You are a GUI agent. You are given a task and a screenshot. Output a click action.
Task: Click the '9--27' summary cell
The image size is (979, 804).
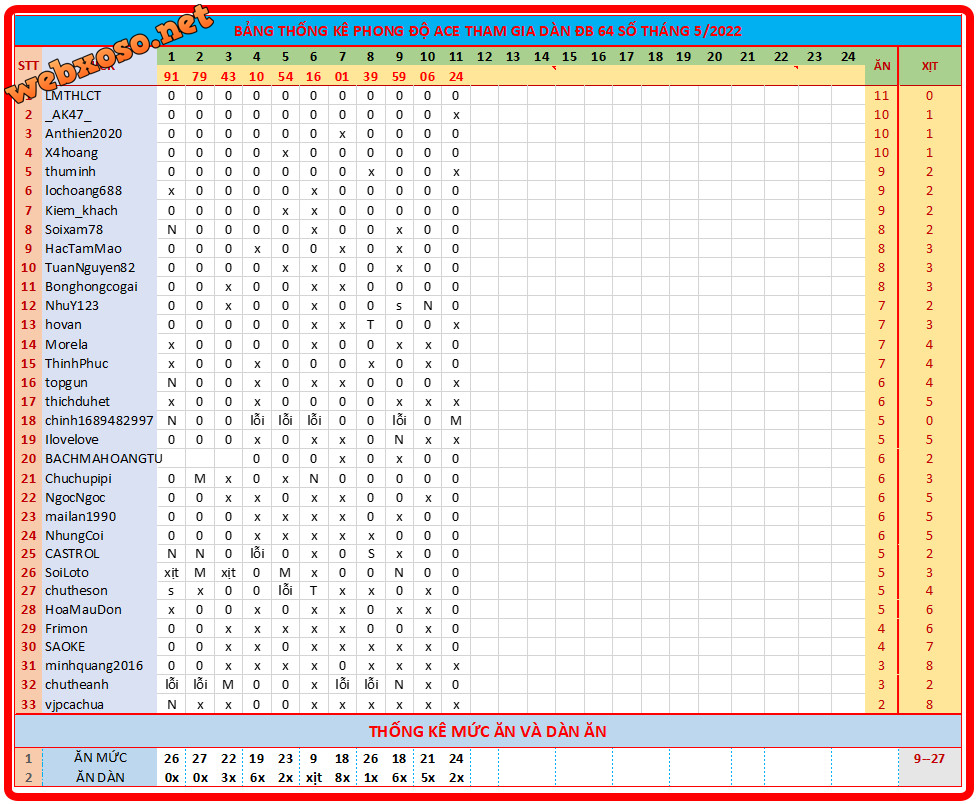coord(930,759)
